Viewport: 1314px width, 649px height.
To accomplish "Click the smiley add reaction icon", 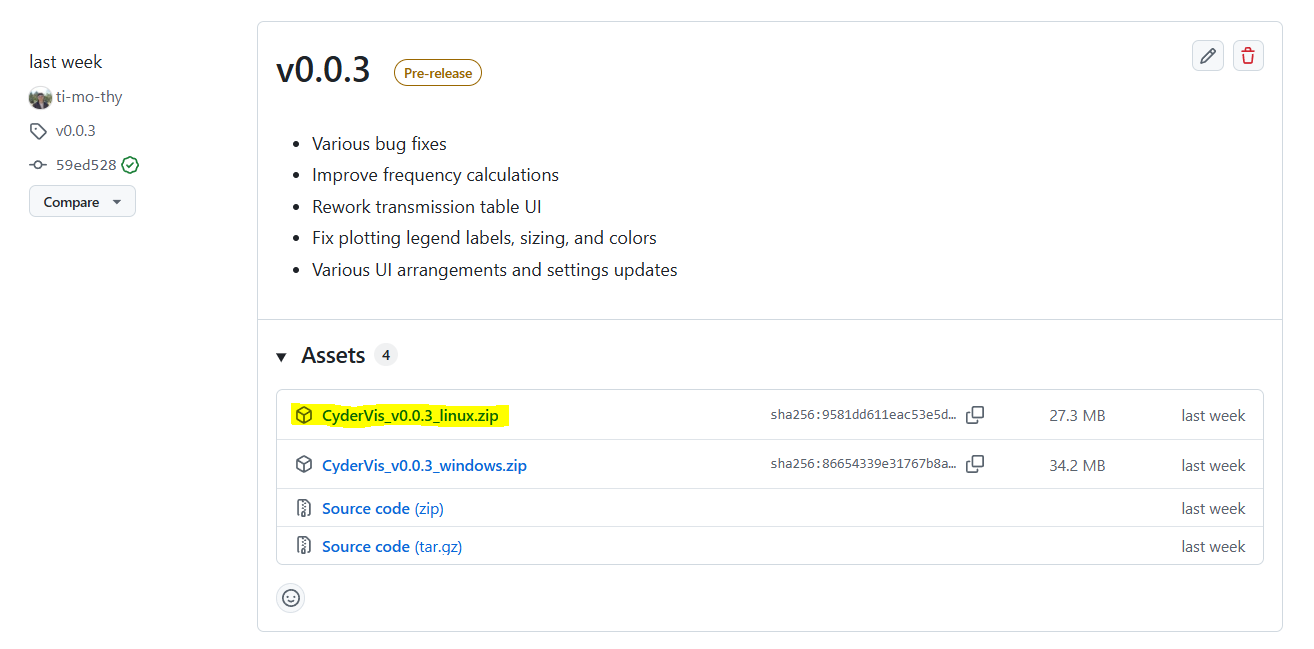I will coord(291,598).
